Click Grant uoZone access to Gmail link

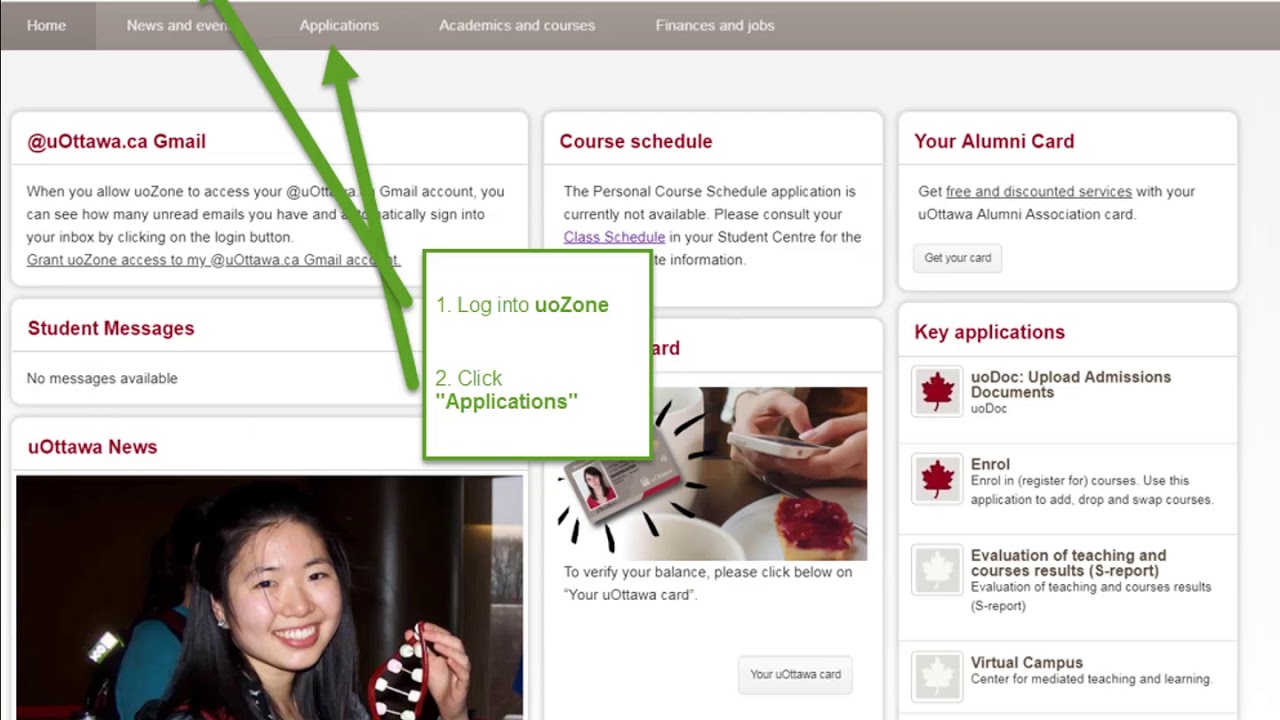(x=214, y=260)
